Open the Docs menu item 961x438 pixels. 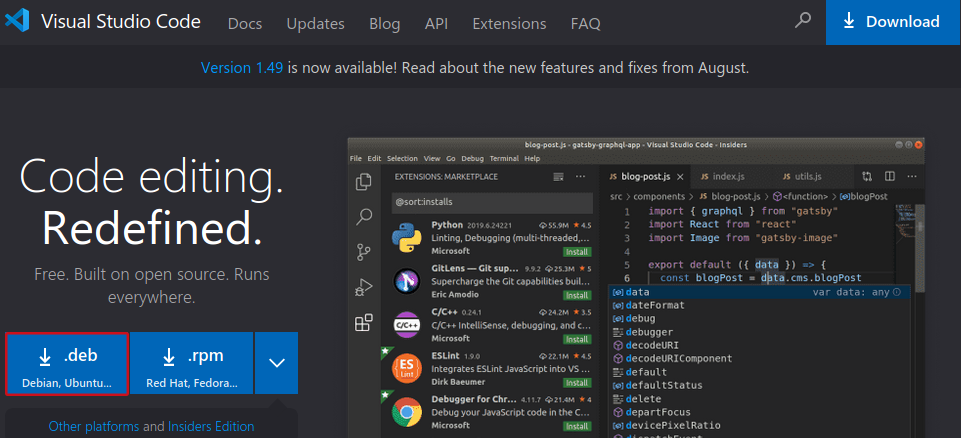tap(245, 24)
